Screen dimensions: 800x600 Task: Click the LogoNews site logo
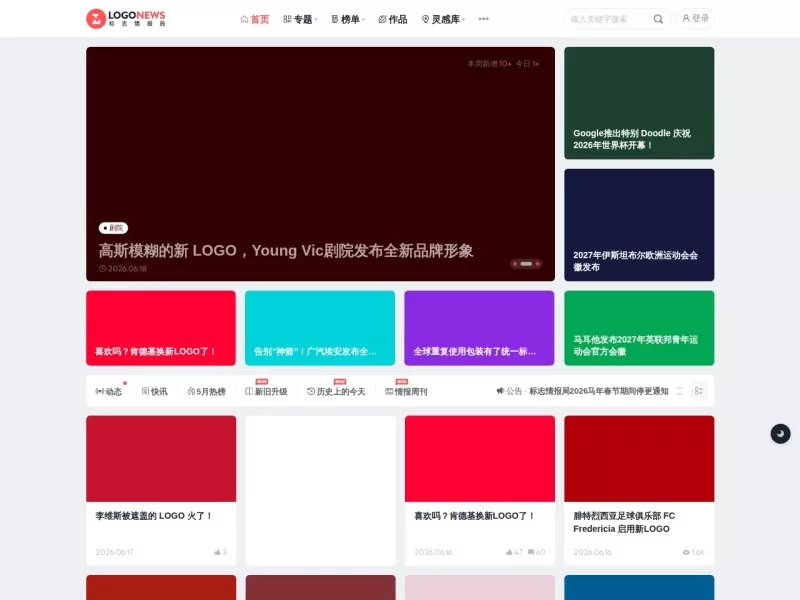tap(126, 19)
